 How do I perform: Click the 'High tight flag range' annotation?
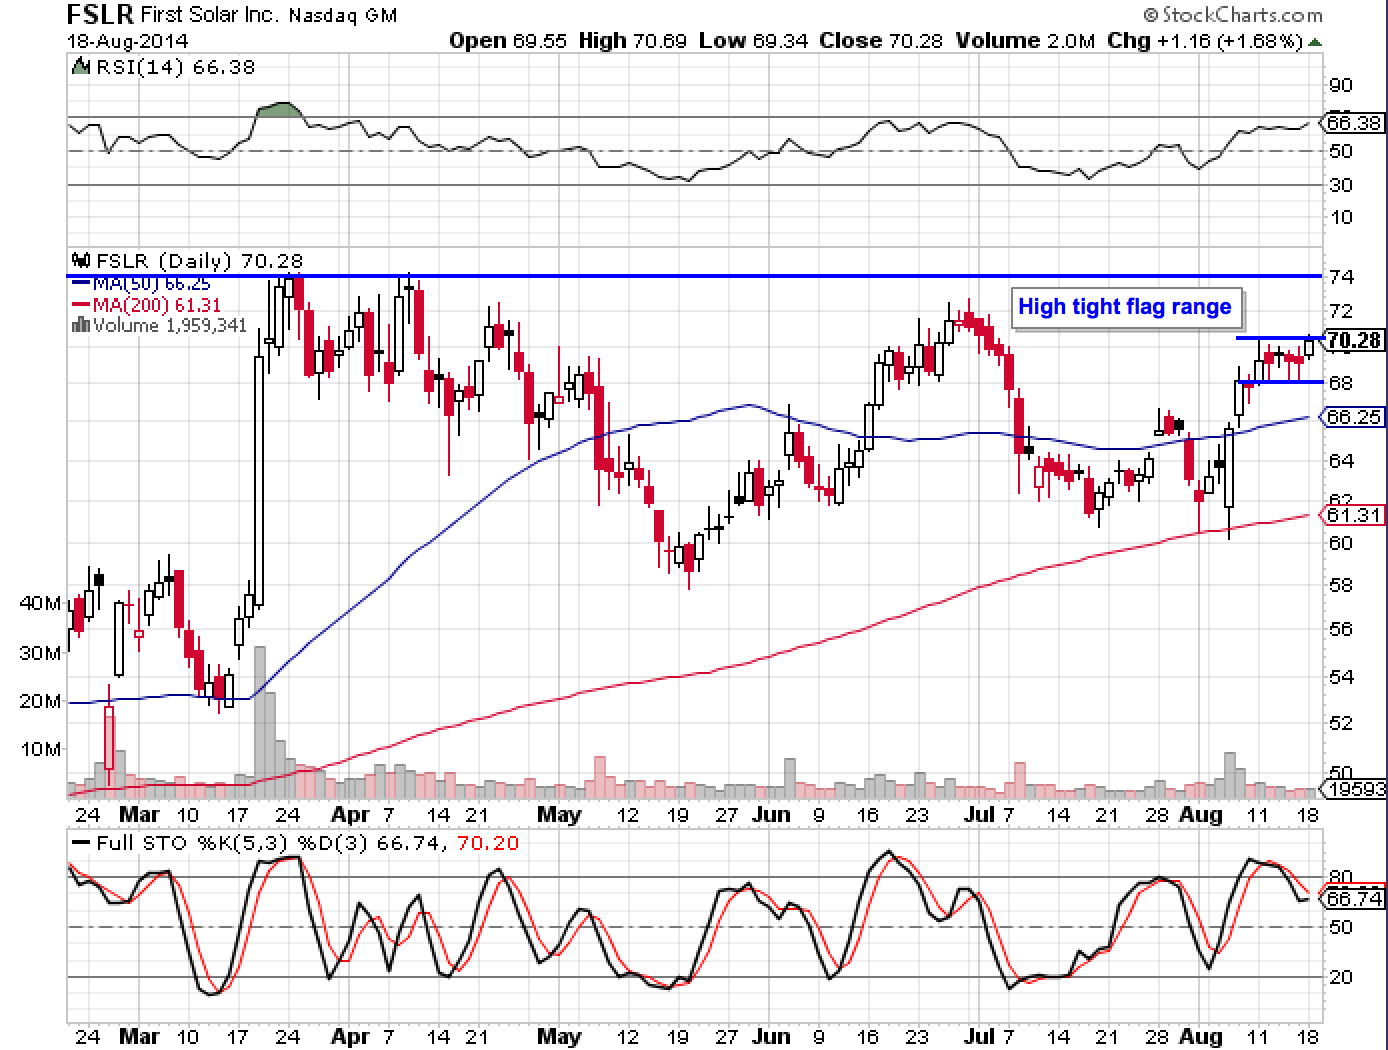pos(1125,307)
